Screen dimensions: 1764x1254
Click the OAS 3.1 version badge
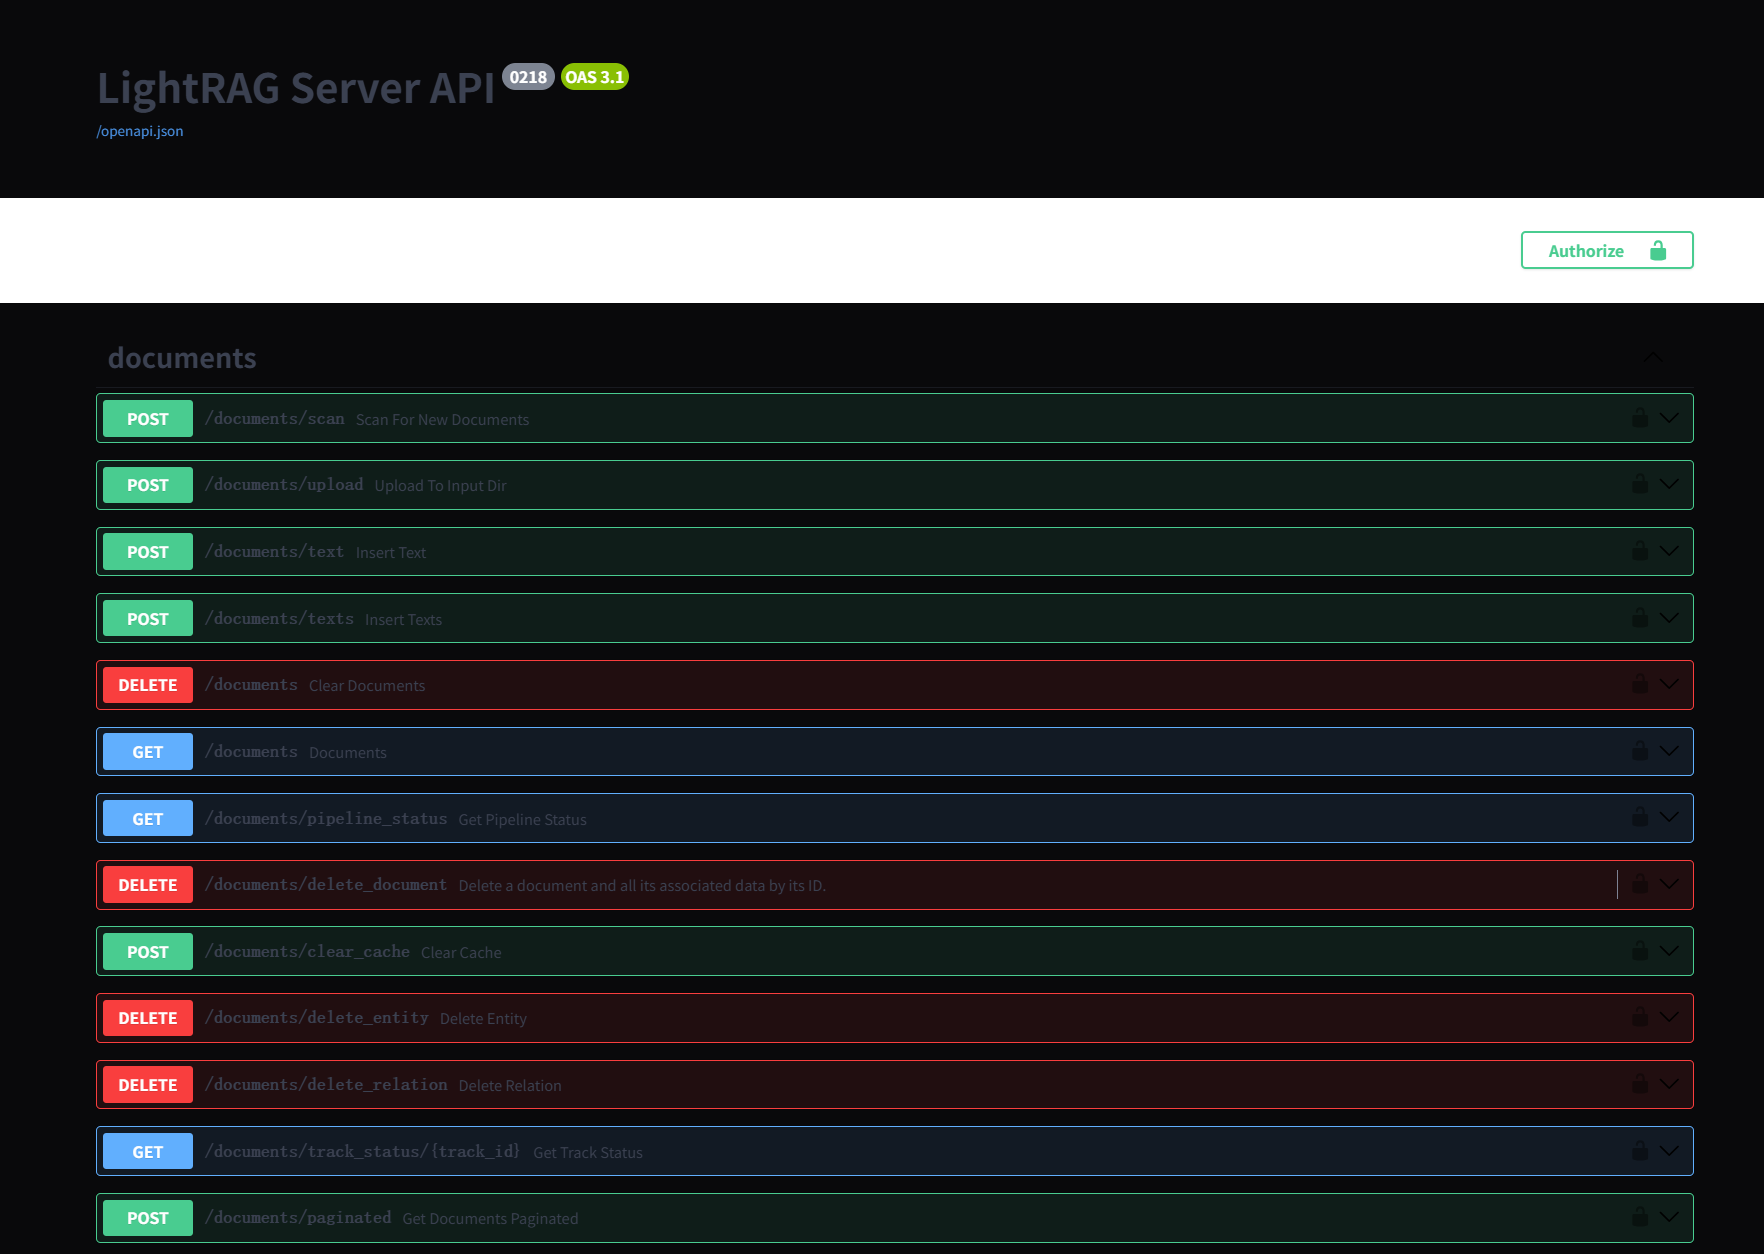594,77
